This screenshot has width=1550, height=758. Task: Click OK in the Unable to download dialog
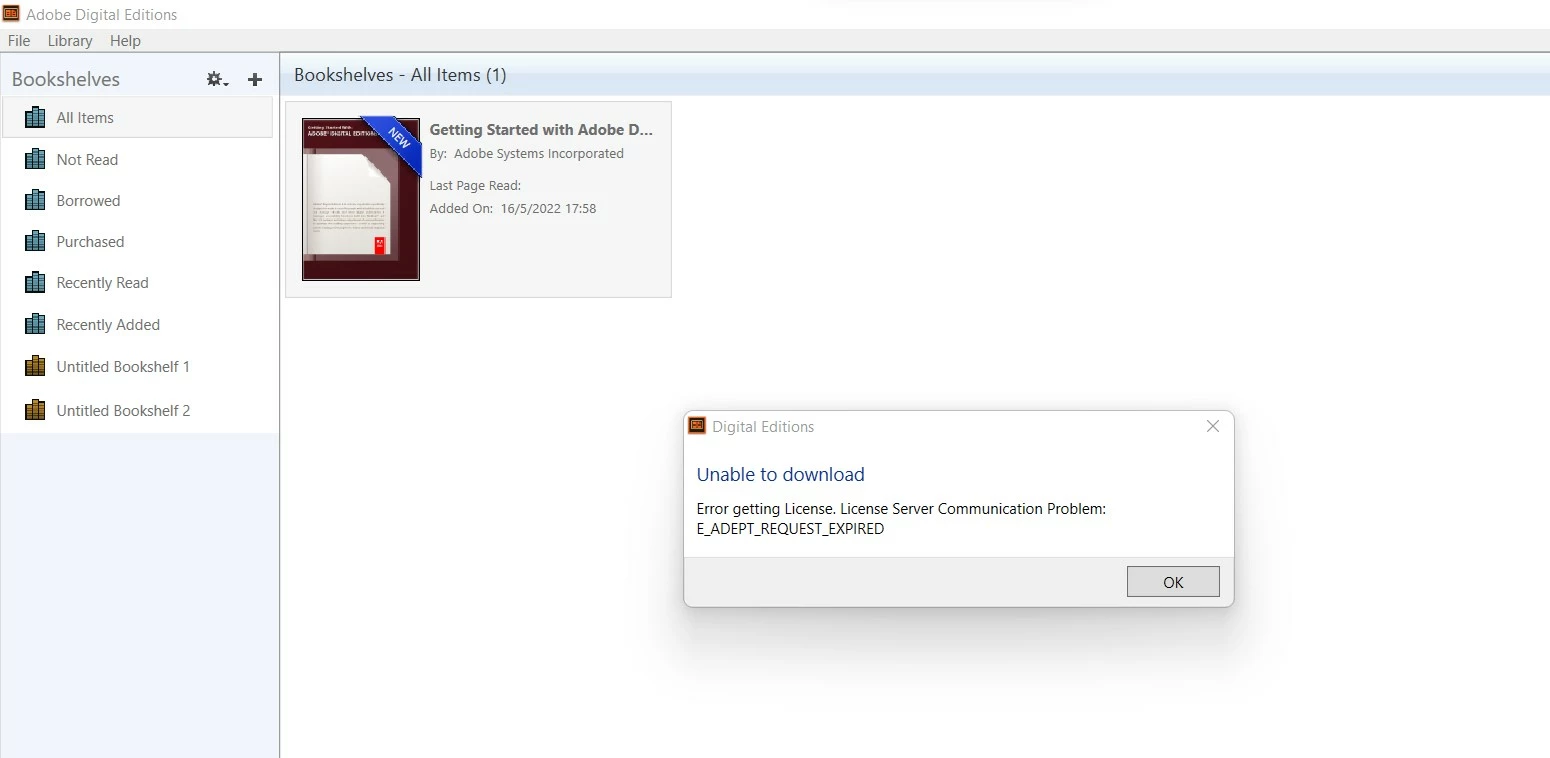[1173, 582]
